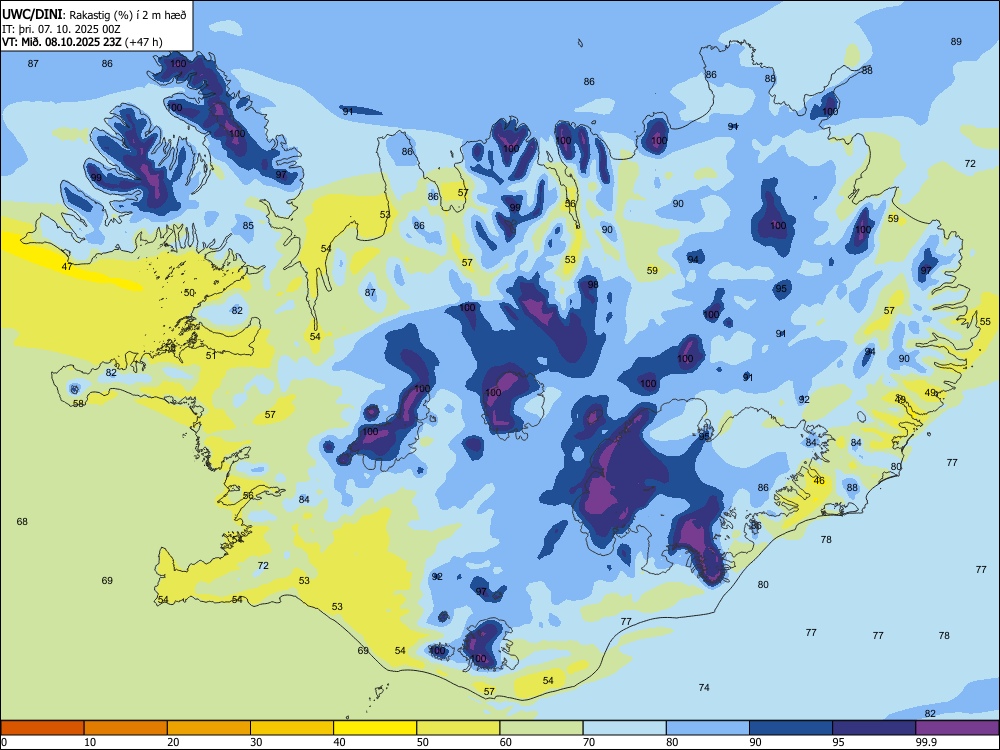1000x750 pixels.
Task: Click the '10' legend scale label
Action: (x=90, y=742)
